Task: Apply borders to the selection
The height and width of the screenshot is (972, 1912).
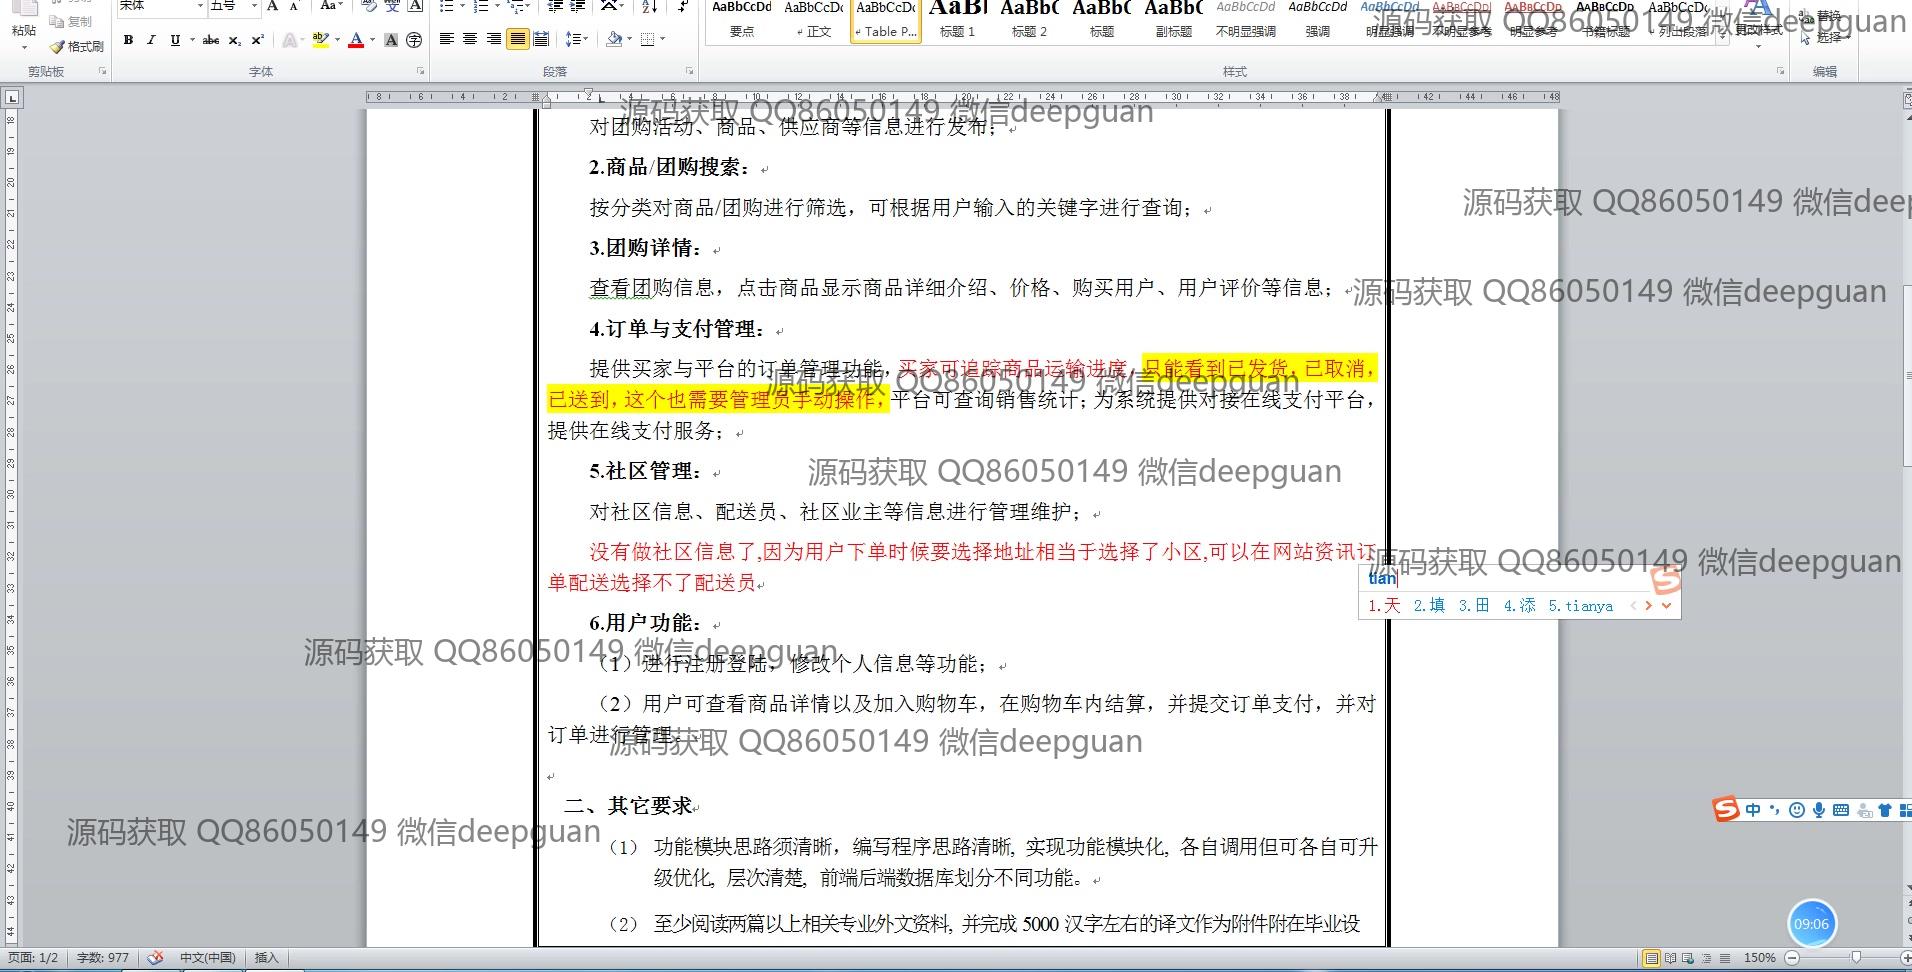Action: [x=647, y=39]
